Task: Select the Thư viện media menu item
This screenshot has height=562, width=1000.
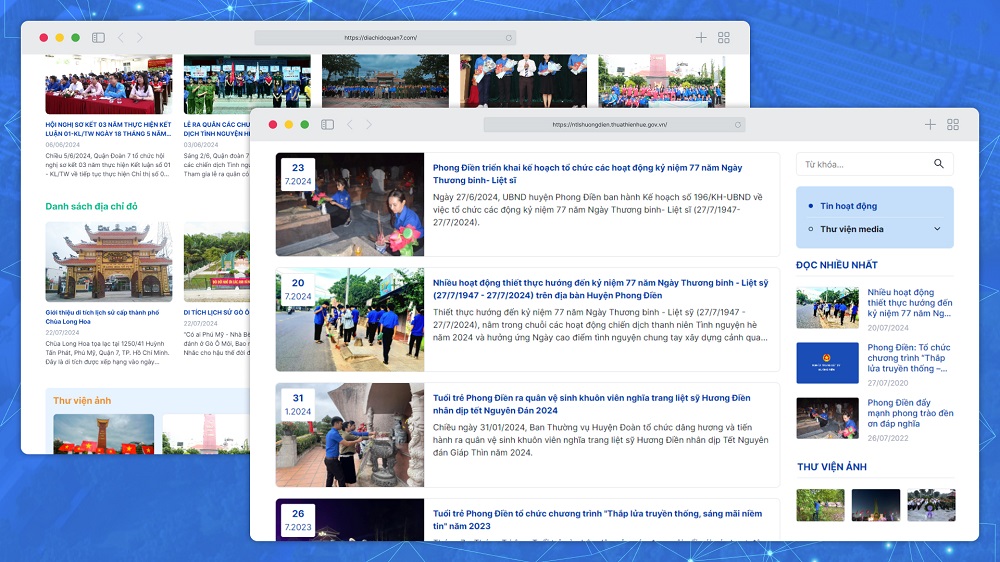Action: 851,229
